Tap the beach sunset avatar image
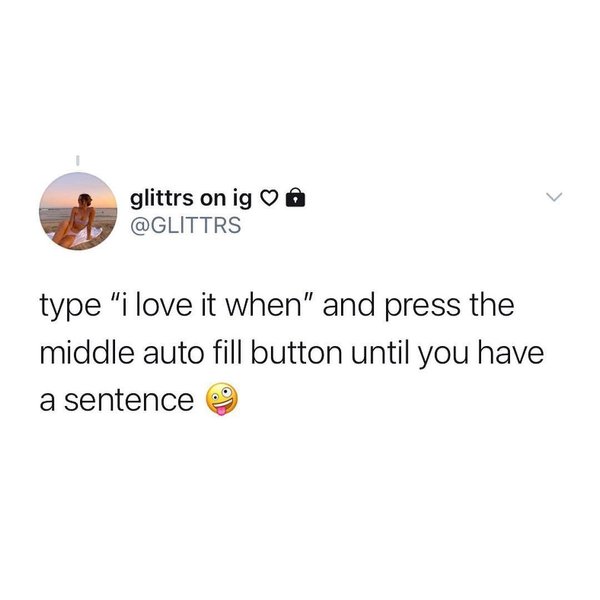The width and height of the screenshot is (600, 600). (78, 211)
